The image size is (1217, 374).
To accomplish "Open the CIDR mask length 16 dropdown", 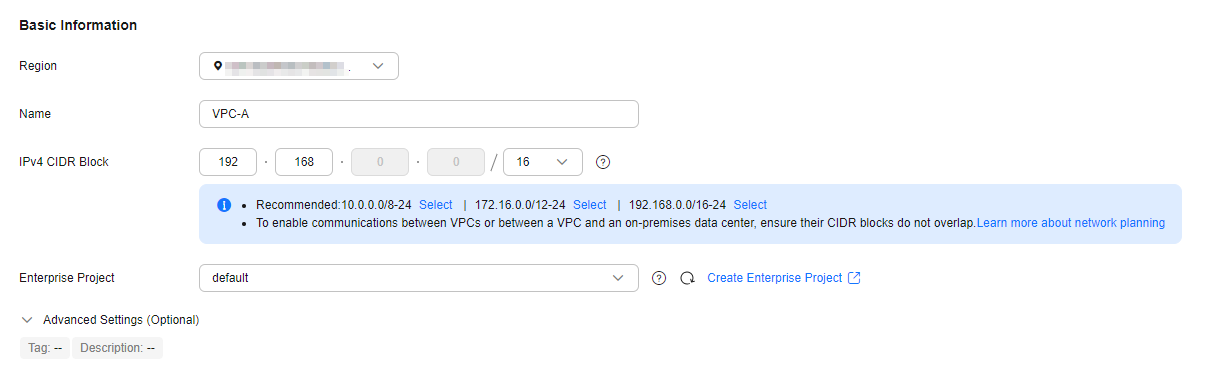I will pyautogui.click(x=543, y=162).
